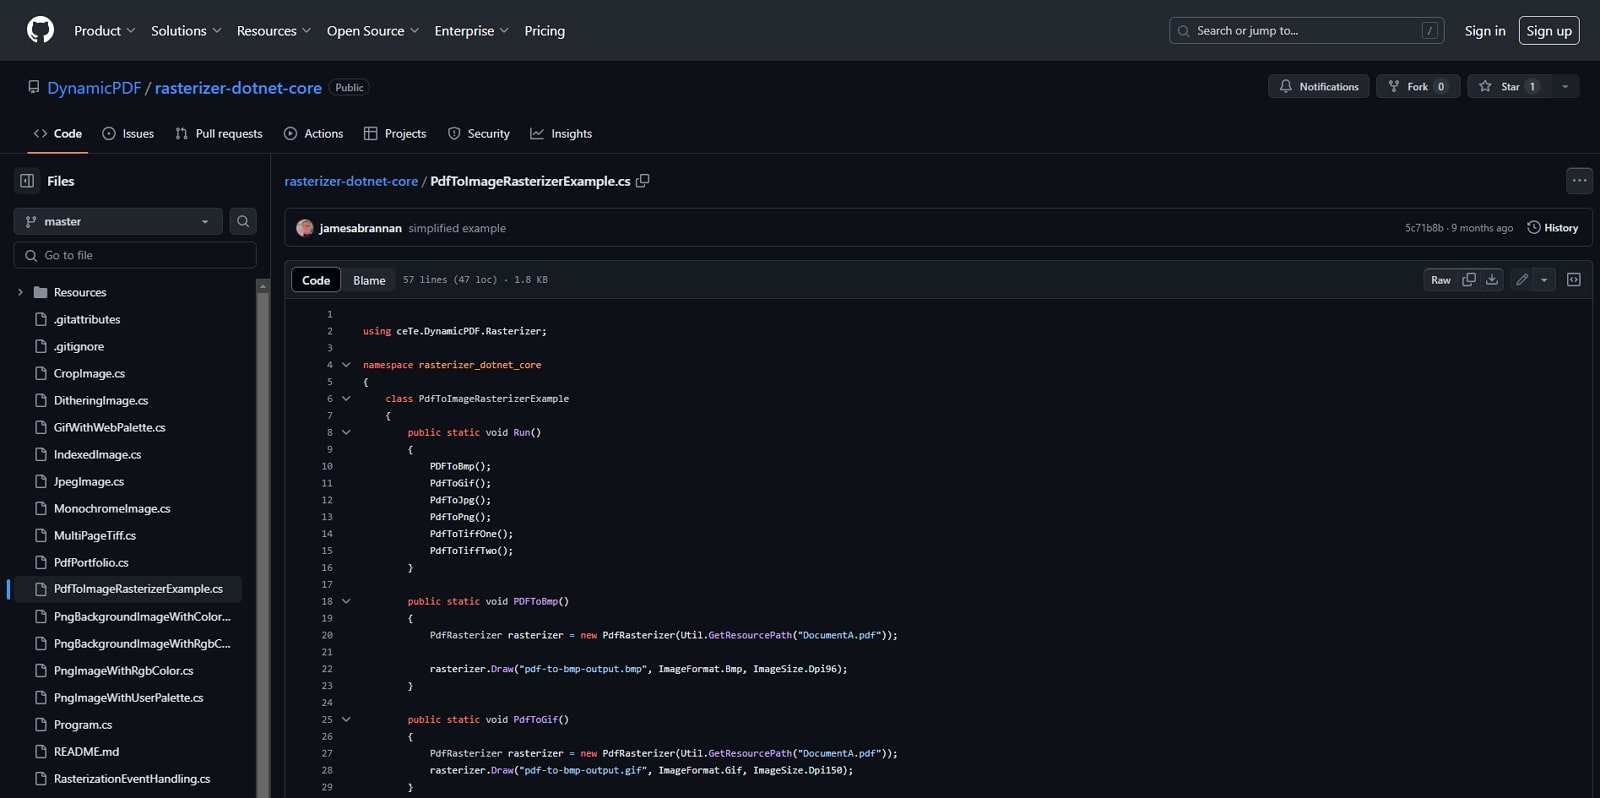1600x798 pixels.
Task: Expand the Resources folder in tree
Action: 20,292
